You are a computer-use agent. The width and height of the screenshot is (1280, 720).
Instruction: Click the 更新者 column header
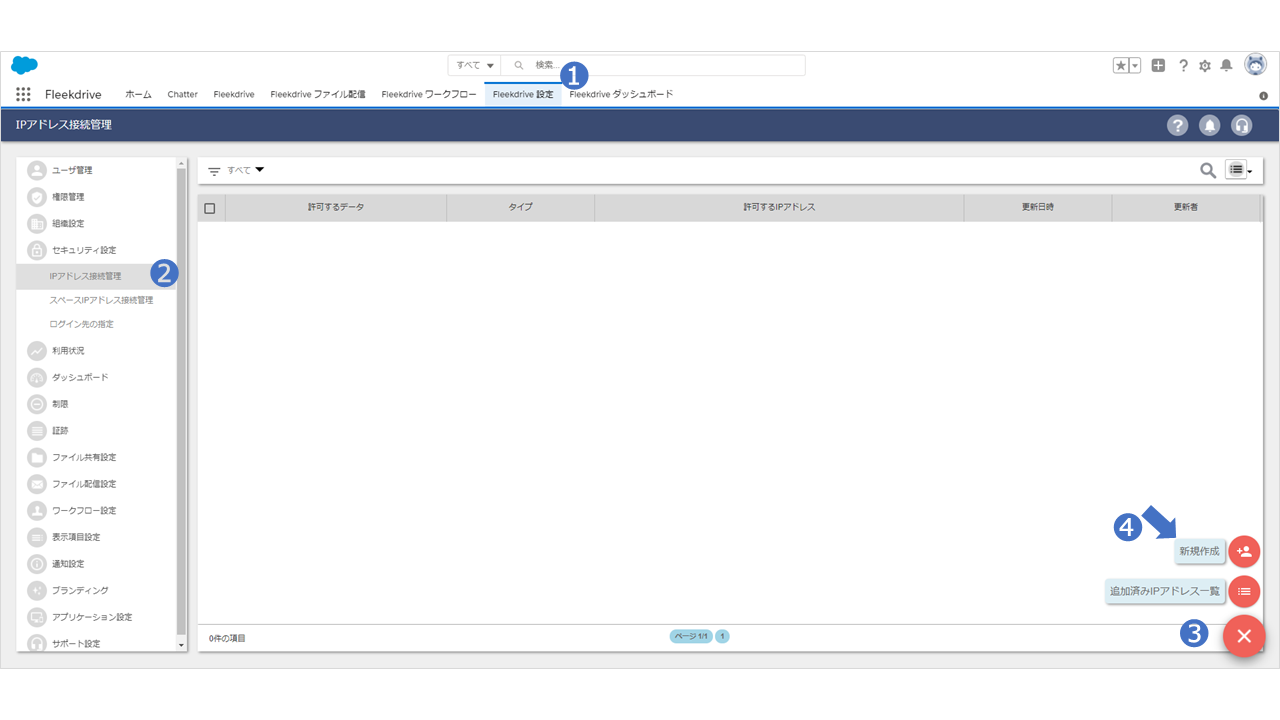[1186, 207]
